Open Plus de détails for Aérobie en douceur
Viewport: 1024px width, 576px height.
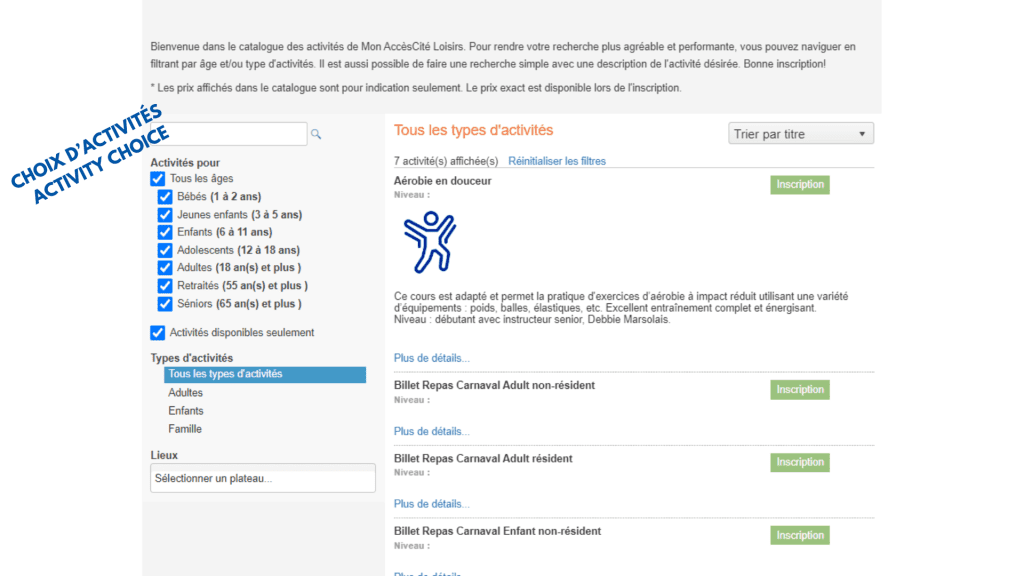tap(432, 358)
